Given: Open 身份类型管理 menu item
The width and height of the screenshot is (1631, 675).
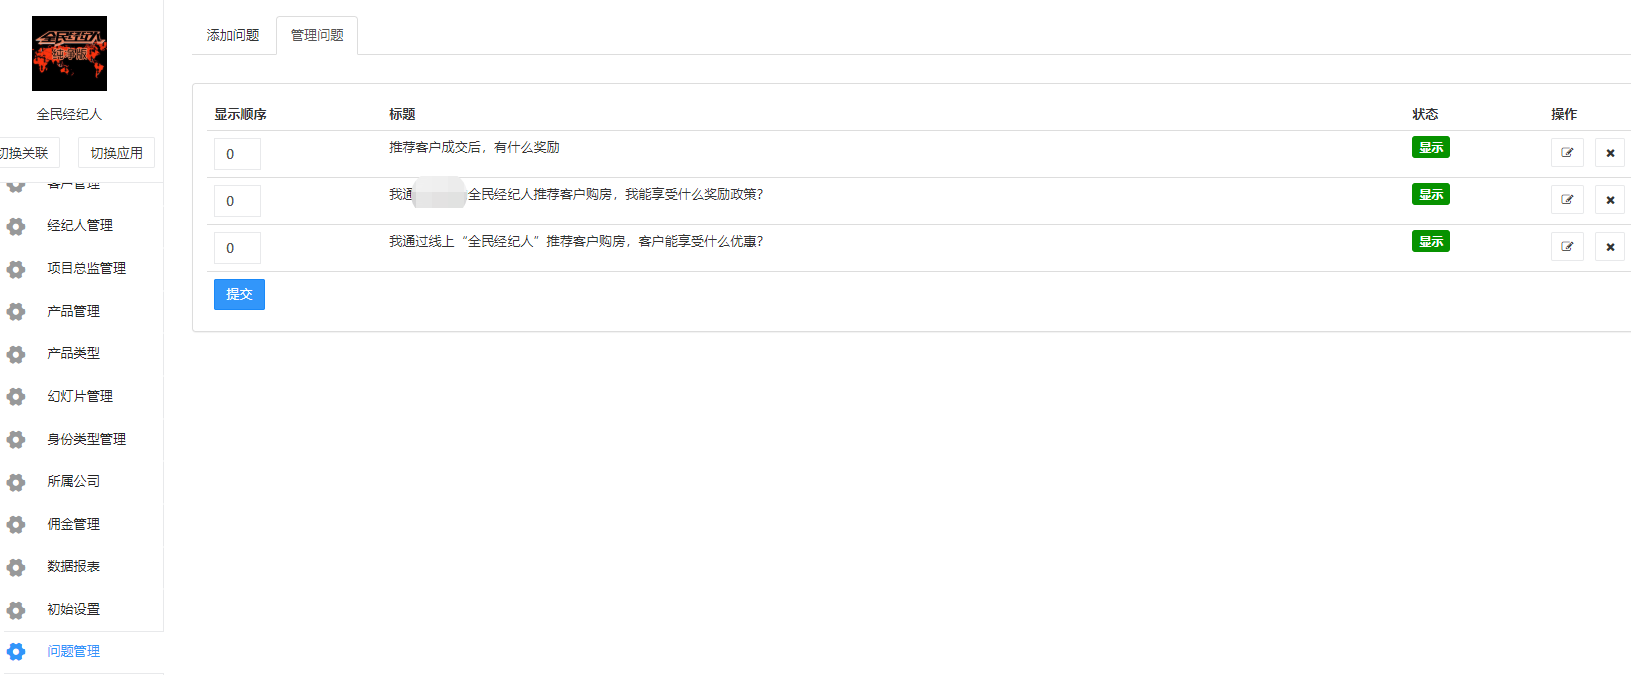Looking at the screenshot, I should [x=86, y=439].
